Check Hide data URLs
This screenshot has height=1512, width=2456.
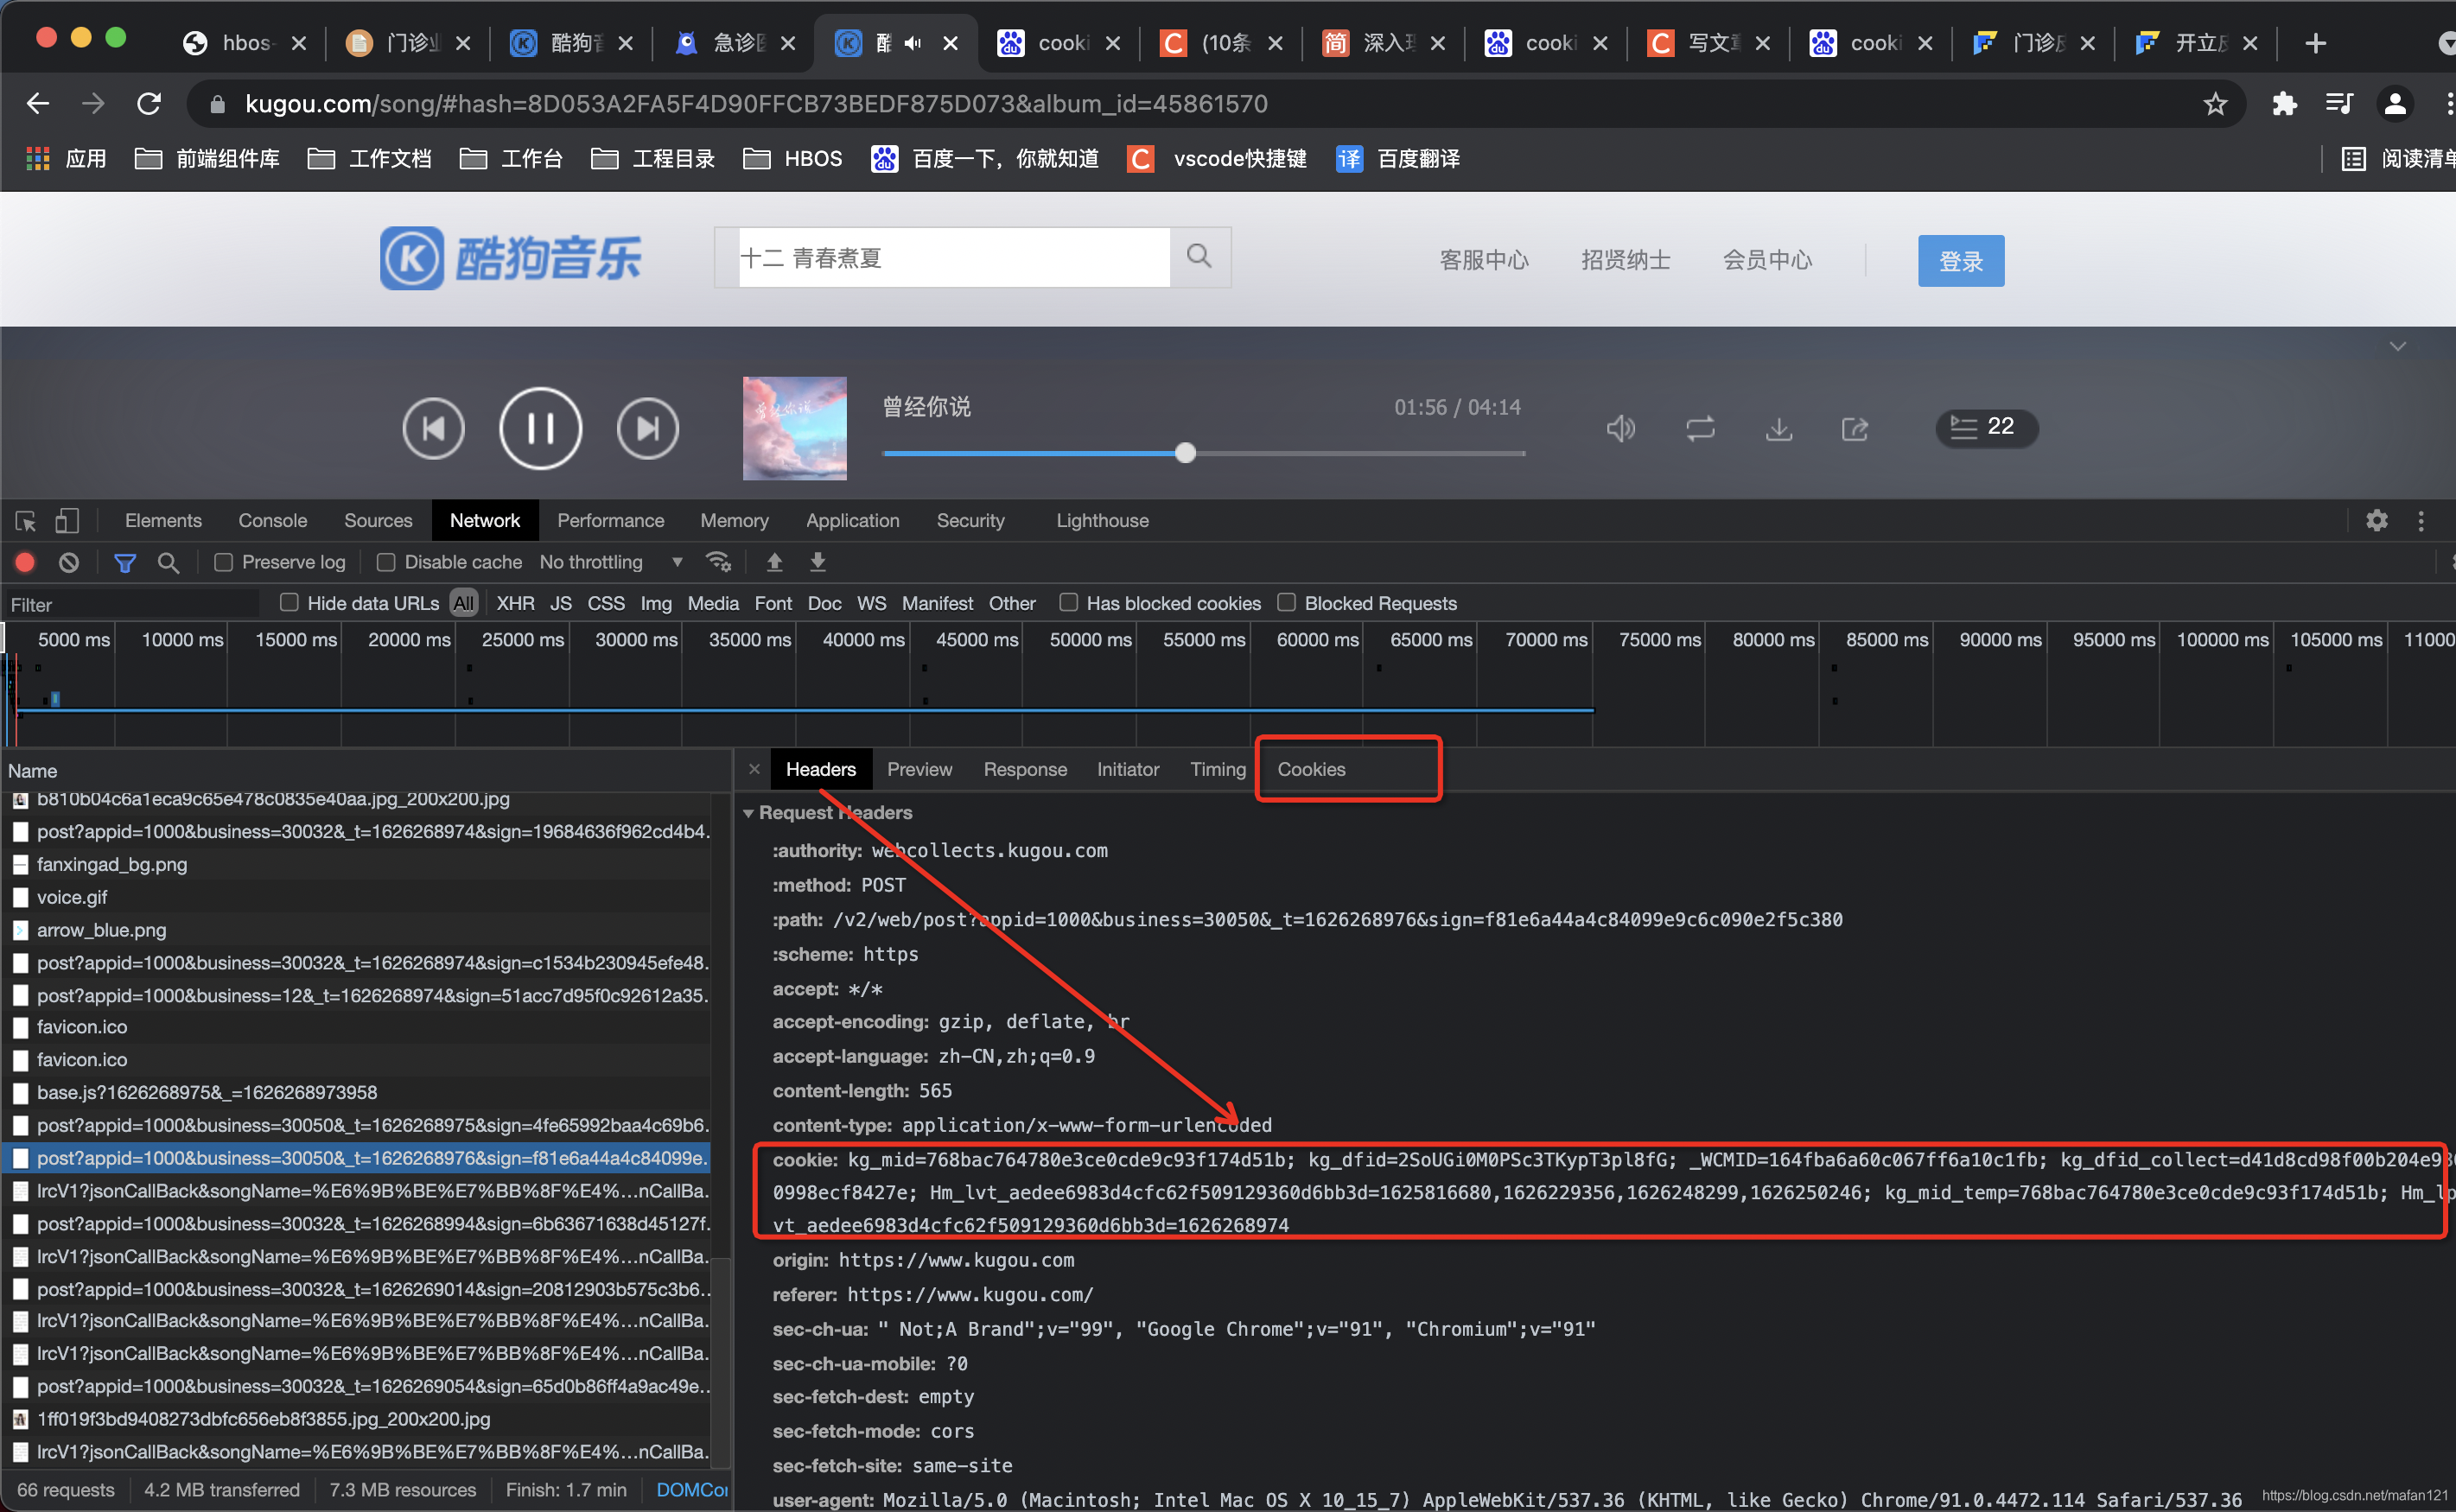click(289, 603)
